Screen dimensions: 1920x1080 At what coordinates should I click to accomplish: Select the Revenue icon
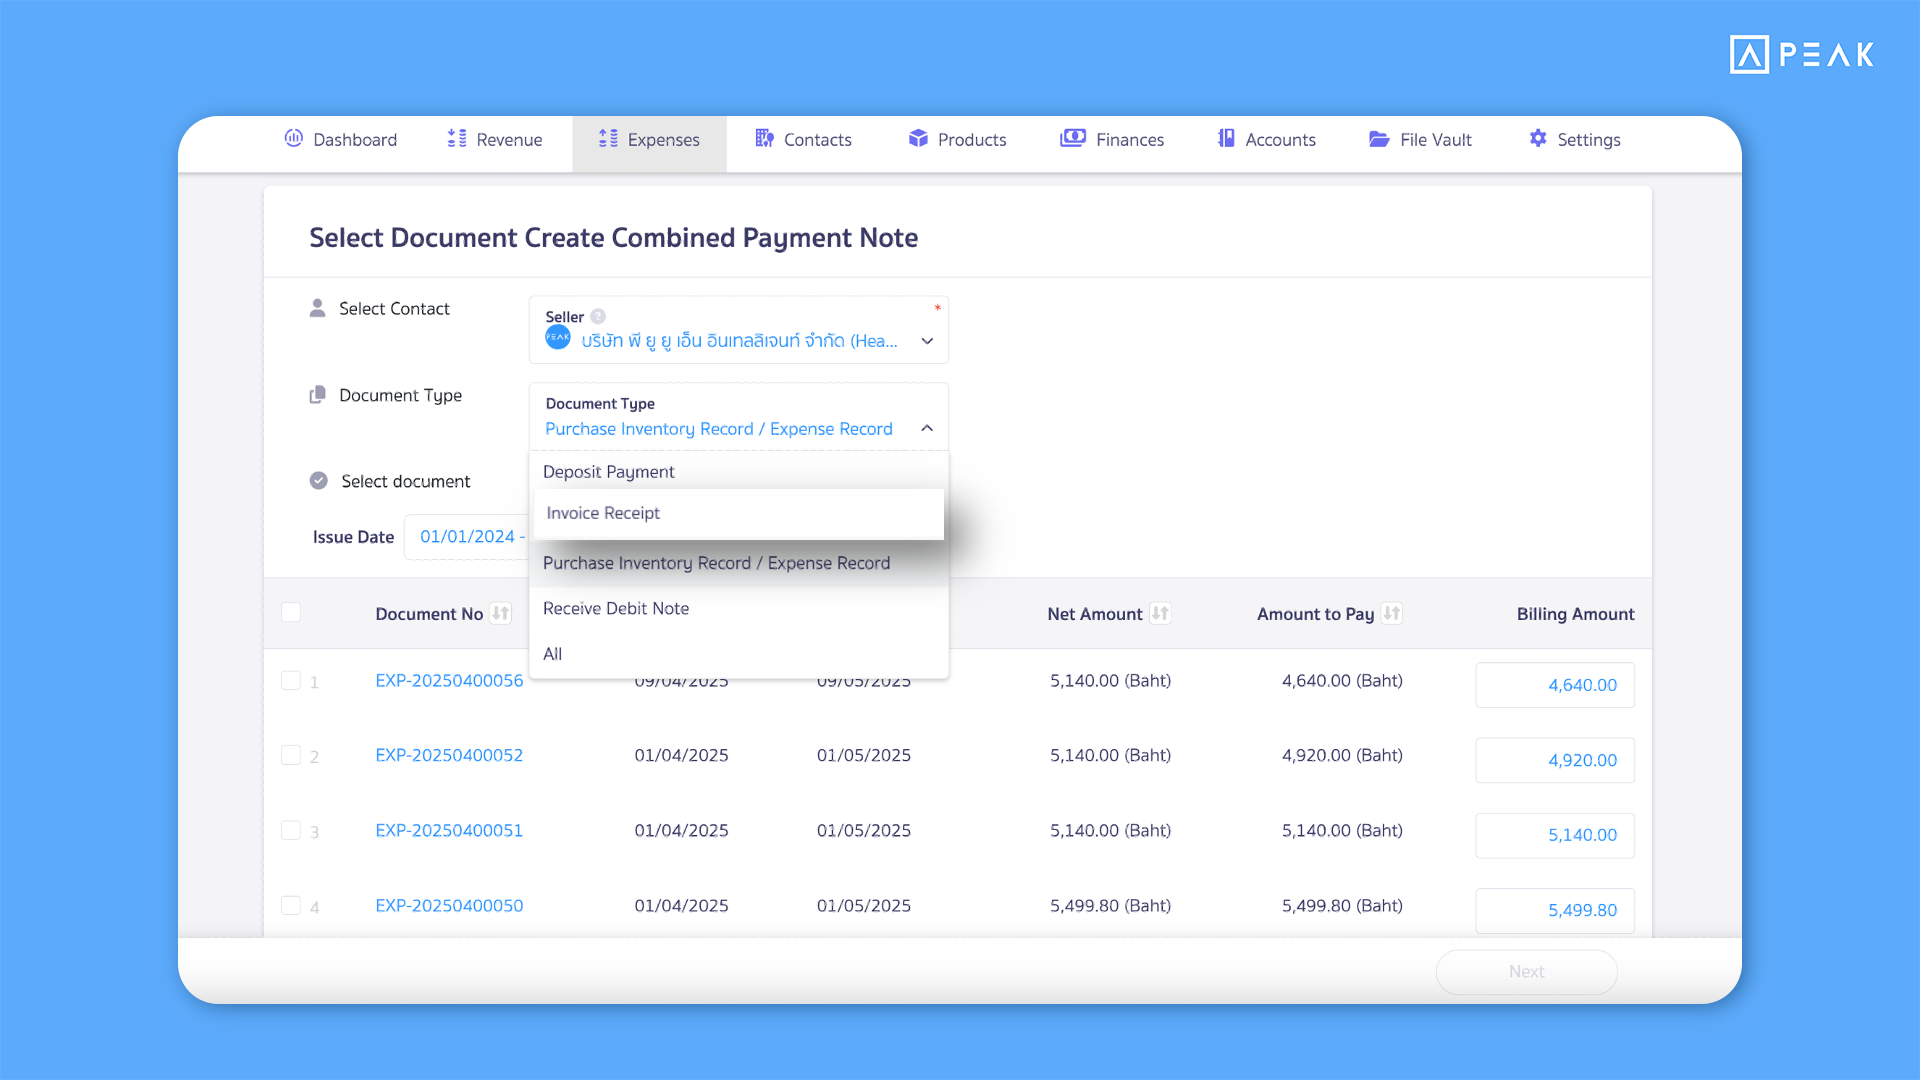point(458,139)
